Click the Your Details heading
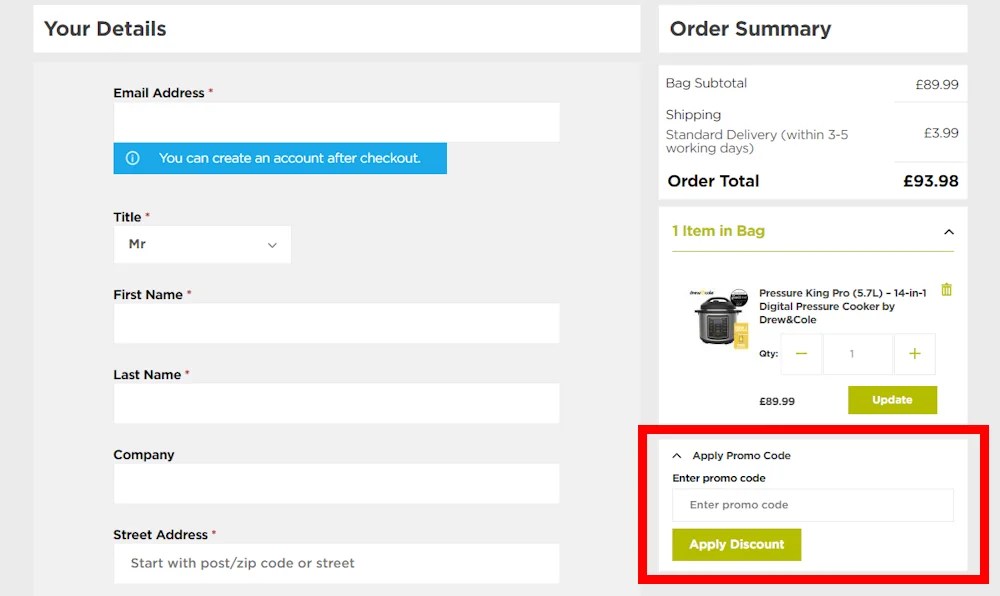 104,29
